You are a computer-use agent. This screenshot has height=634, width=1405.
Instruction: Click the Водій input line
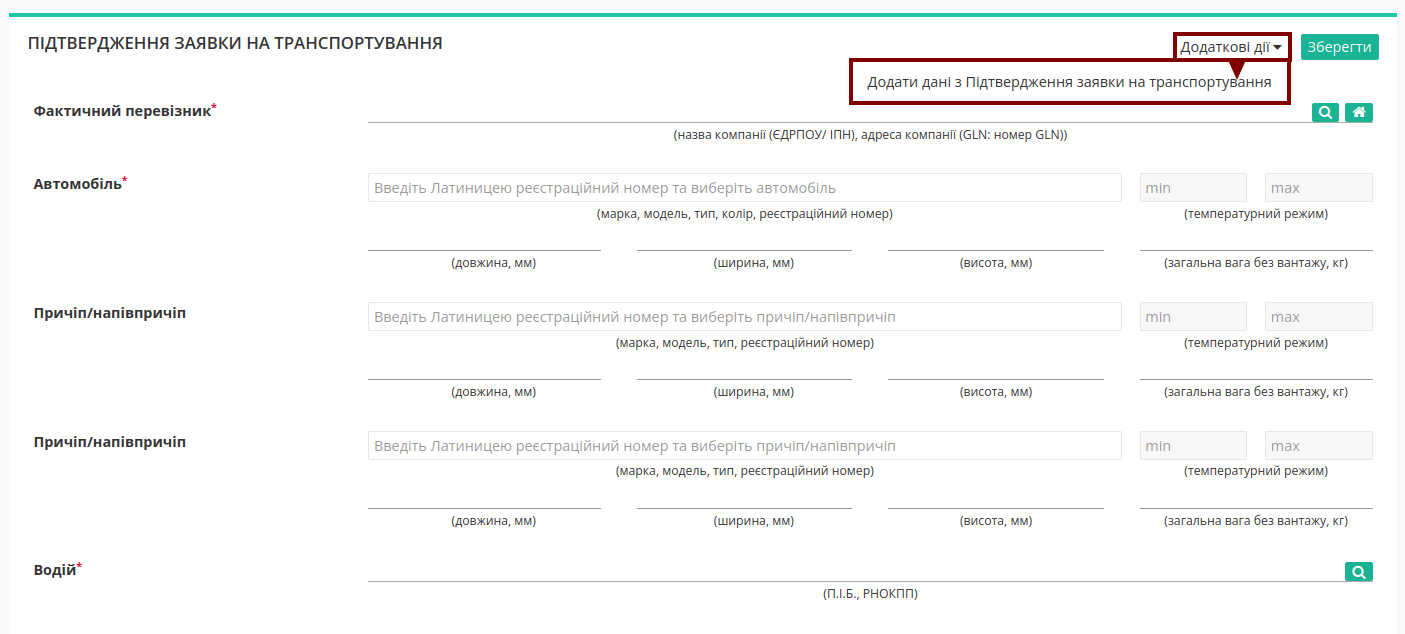click(855, 570)
